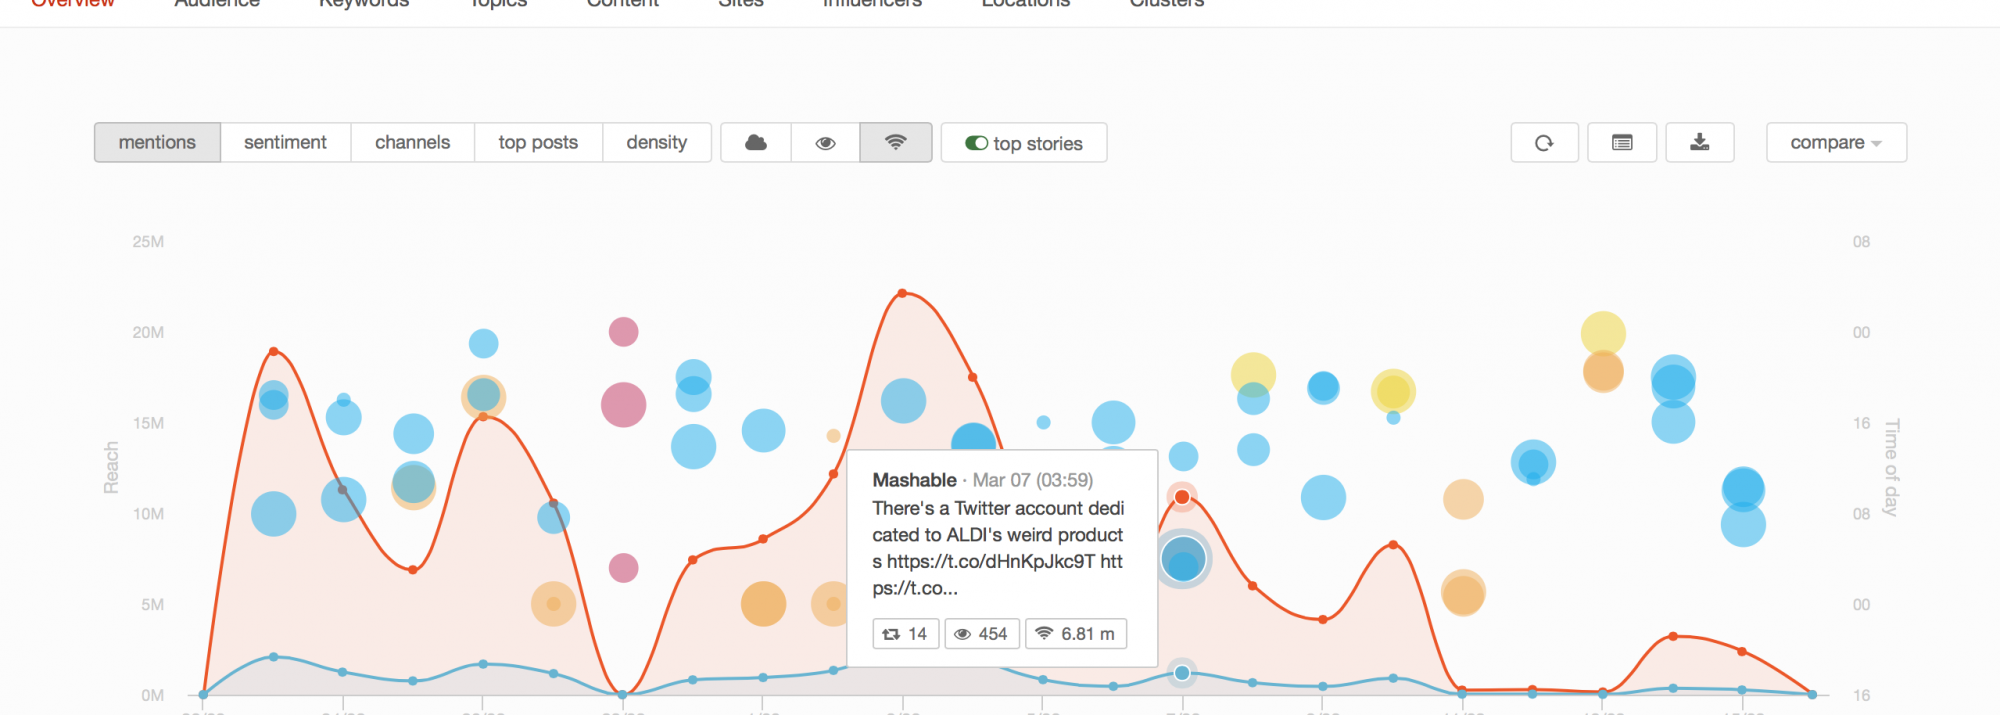Screen dimensions: 2000x715
Task: Switch to the sentiment view
Action: (x=285, y=143)
